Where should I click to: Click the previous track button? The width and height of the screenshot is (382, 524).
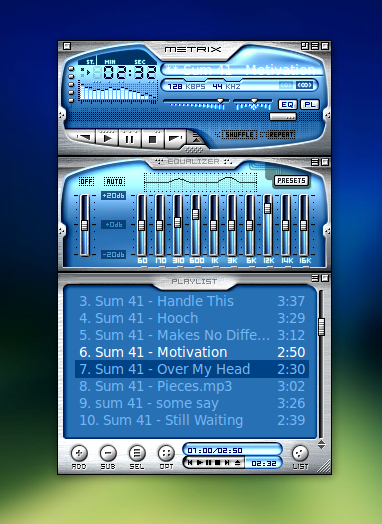[83, 137]
